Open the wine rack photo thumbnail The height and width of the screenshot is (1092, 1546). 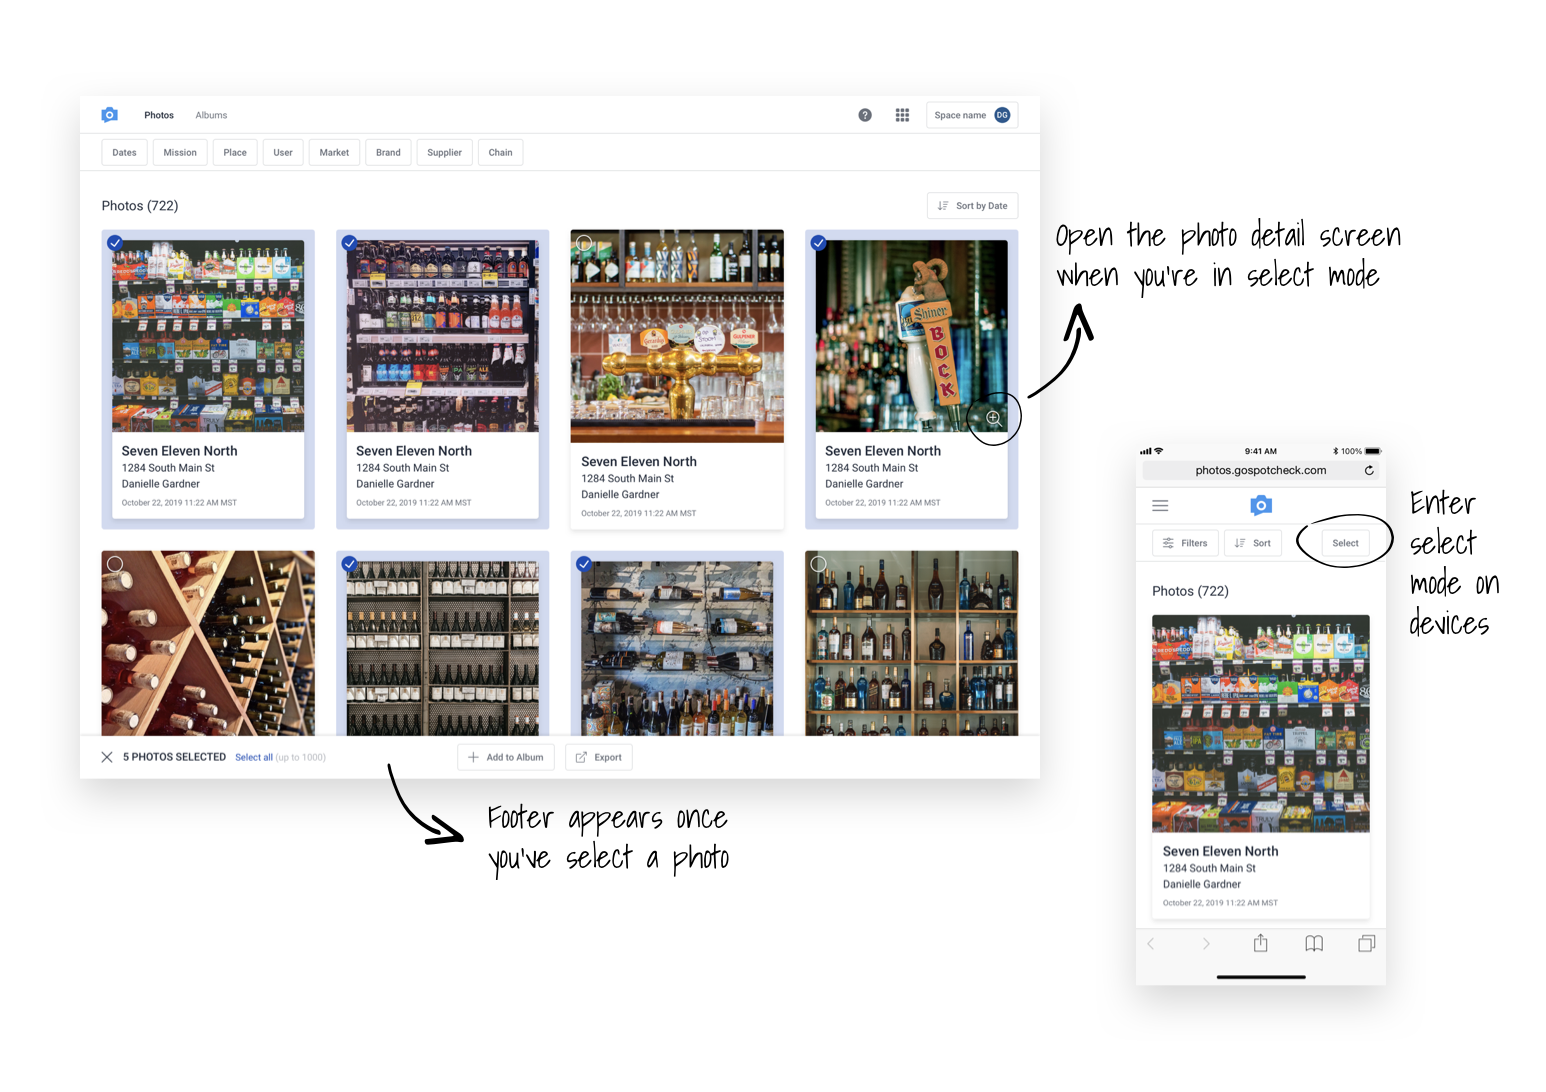tap(208, 643)
